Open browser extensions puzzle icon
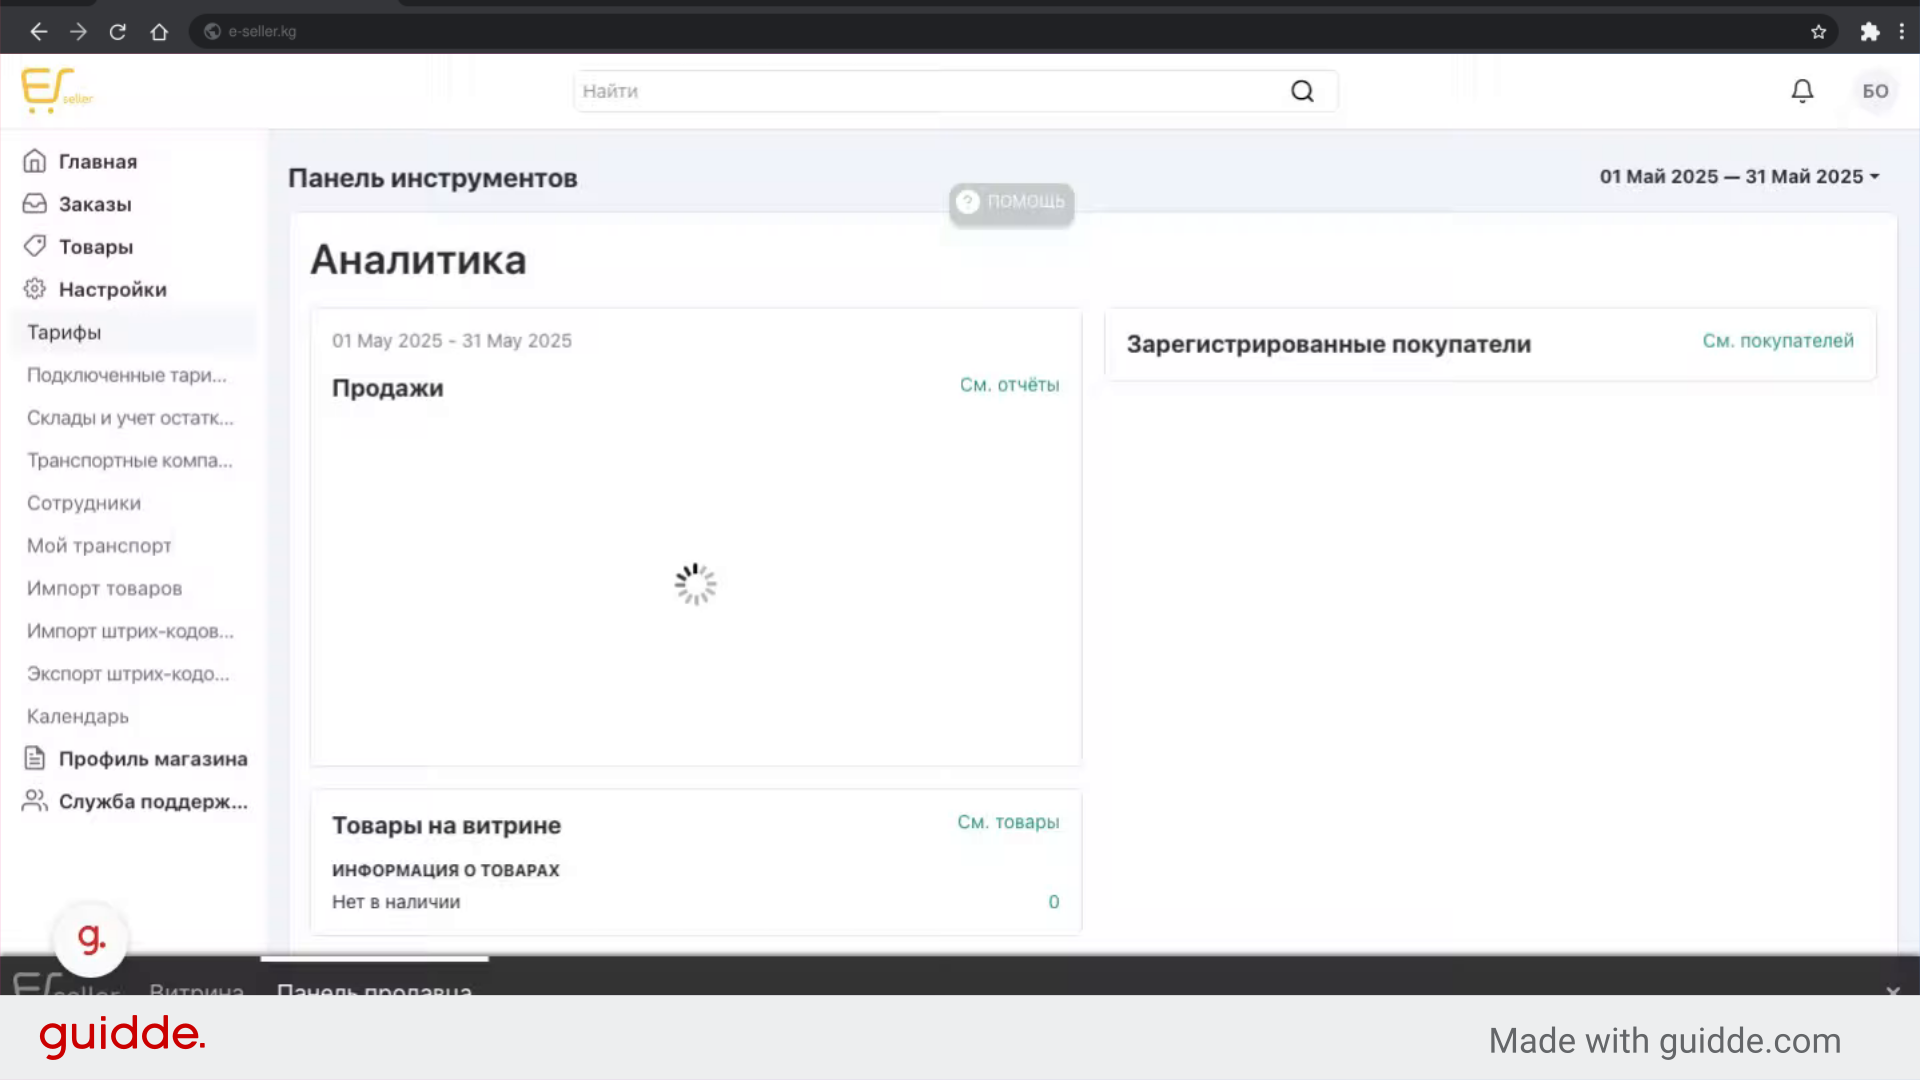This screenshot has width=1920, height=1080. click(x=1869, y=32)
